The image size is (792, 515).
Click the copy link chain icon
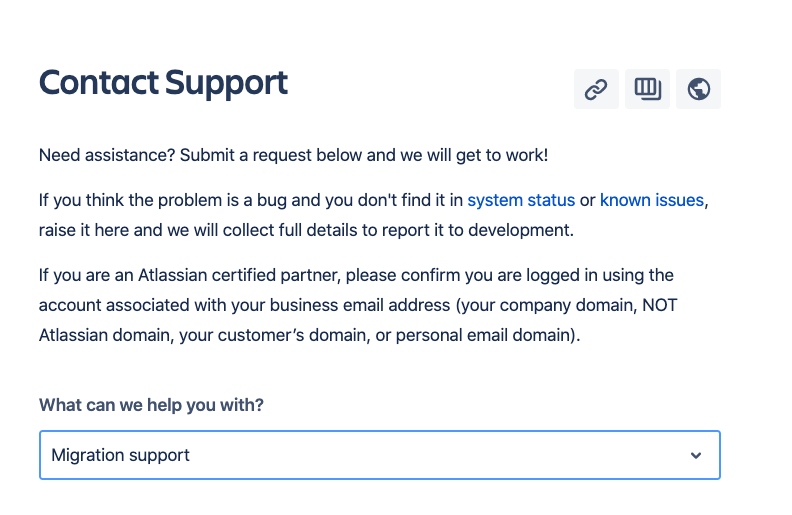point(596,89)
